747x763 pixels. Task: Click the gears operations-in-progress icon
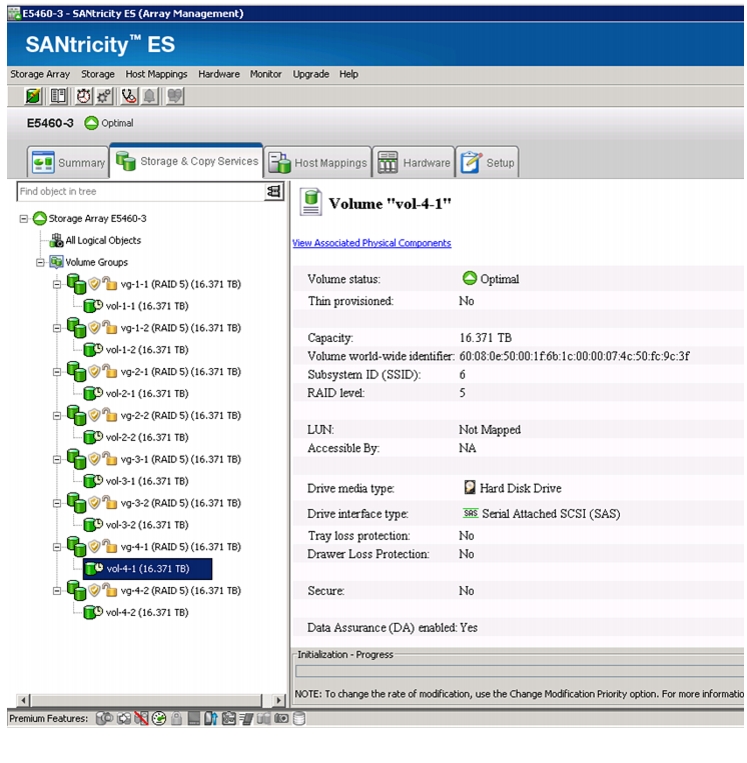tap(104, 96)
